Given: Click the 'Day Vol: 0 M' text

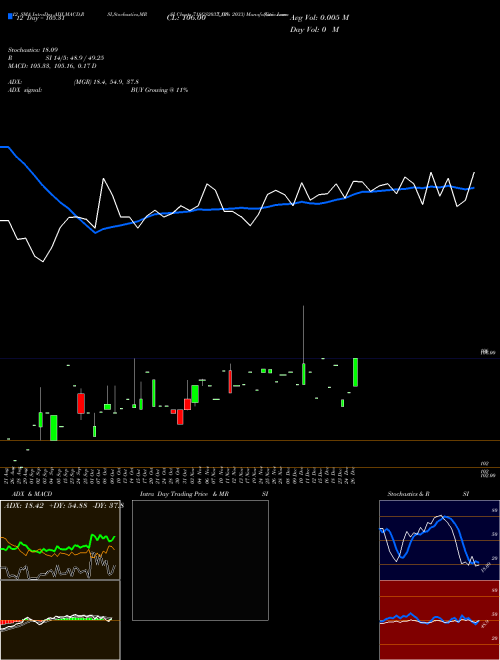Looking at the screenshot, I should coord(314,30).
